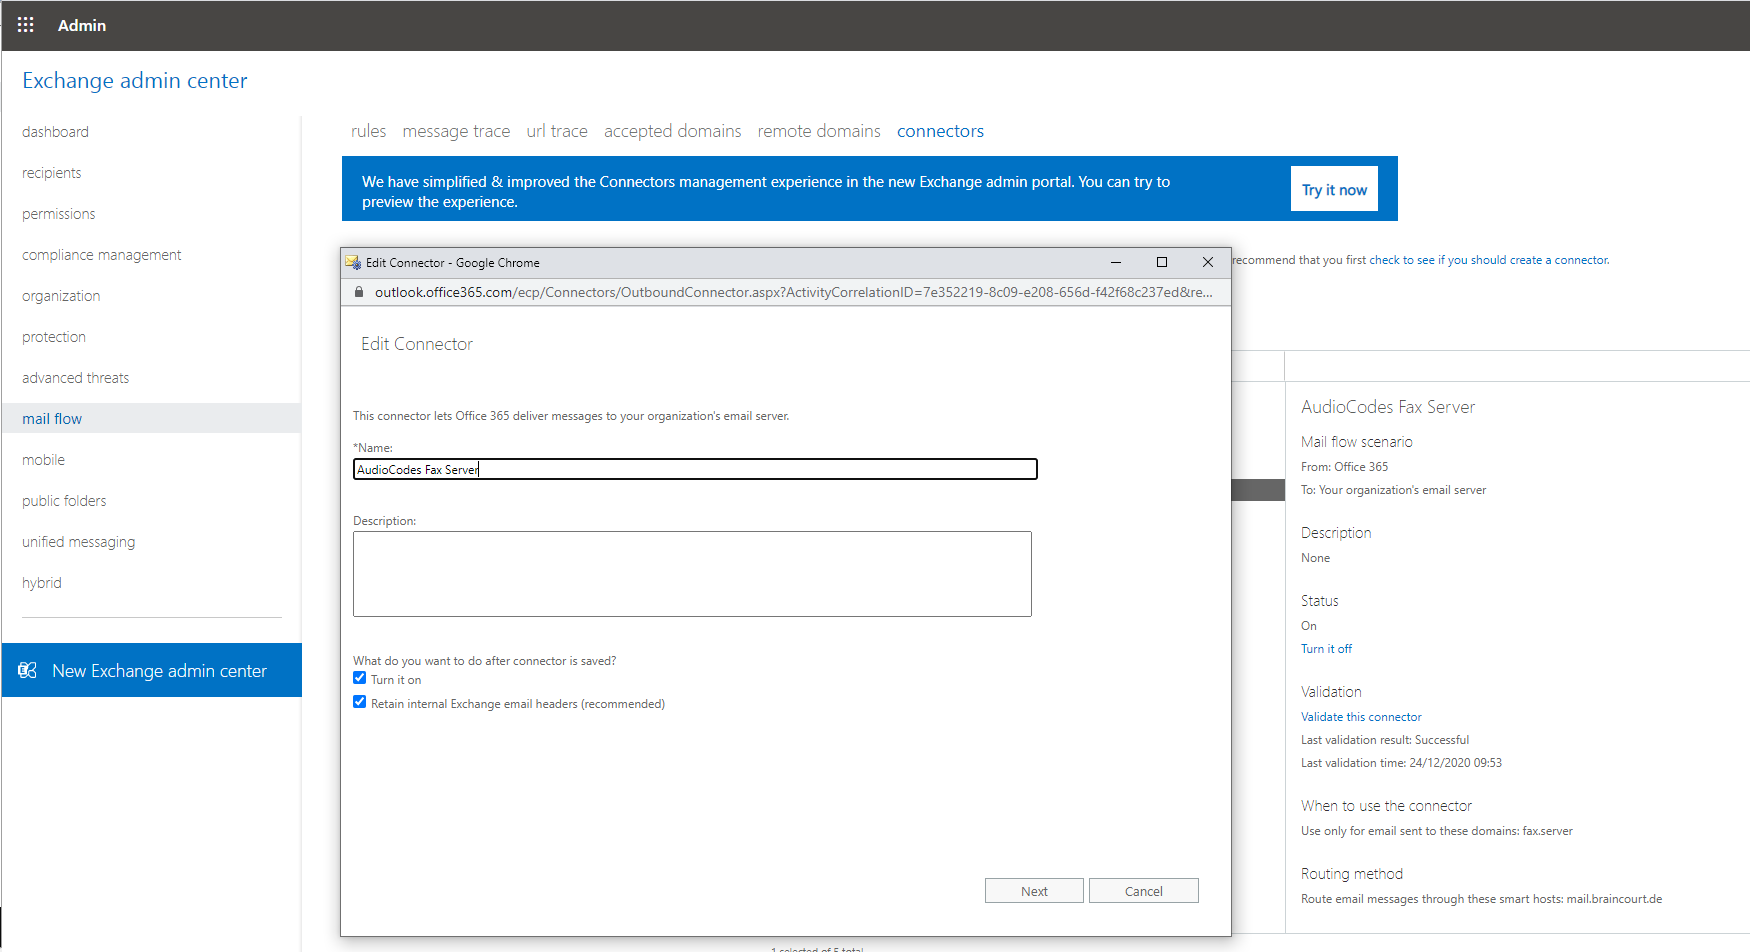Click the New Exchange admin center icon

(28, 670)
